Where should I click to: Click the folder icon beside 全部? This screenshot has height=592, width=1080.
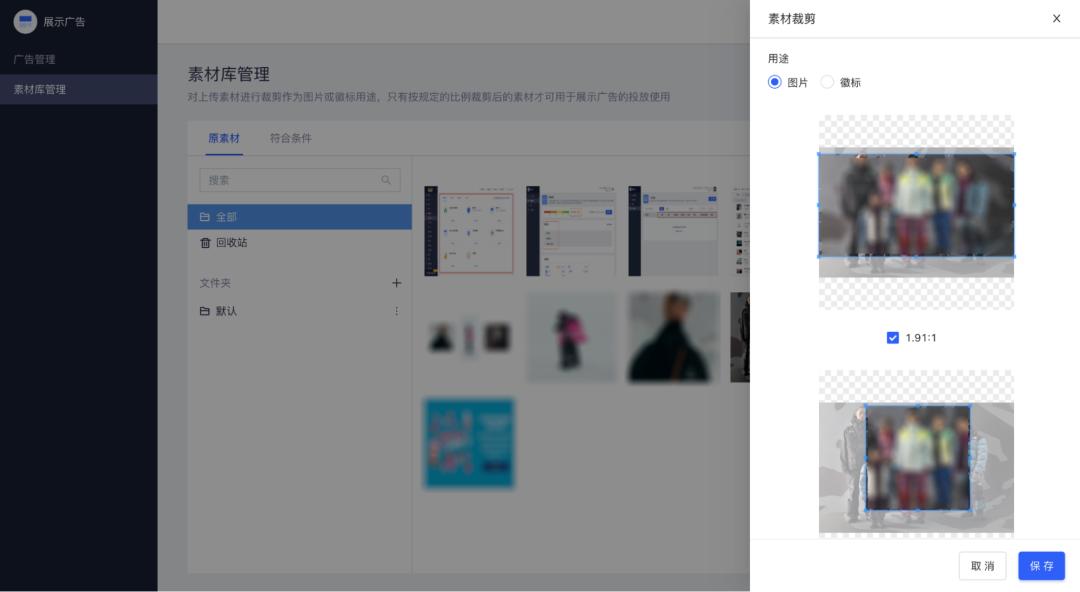[x=204, y=216]
